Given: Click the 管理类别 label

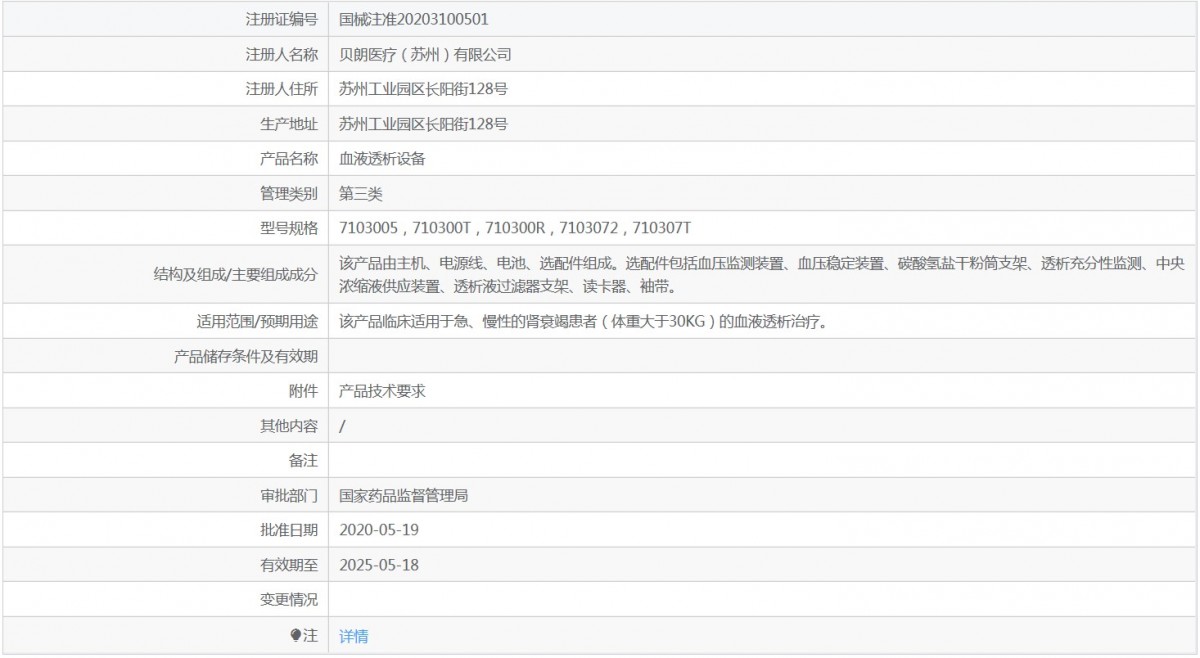Looking at the screenshot, I should (289, 193).
